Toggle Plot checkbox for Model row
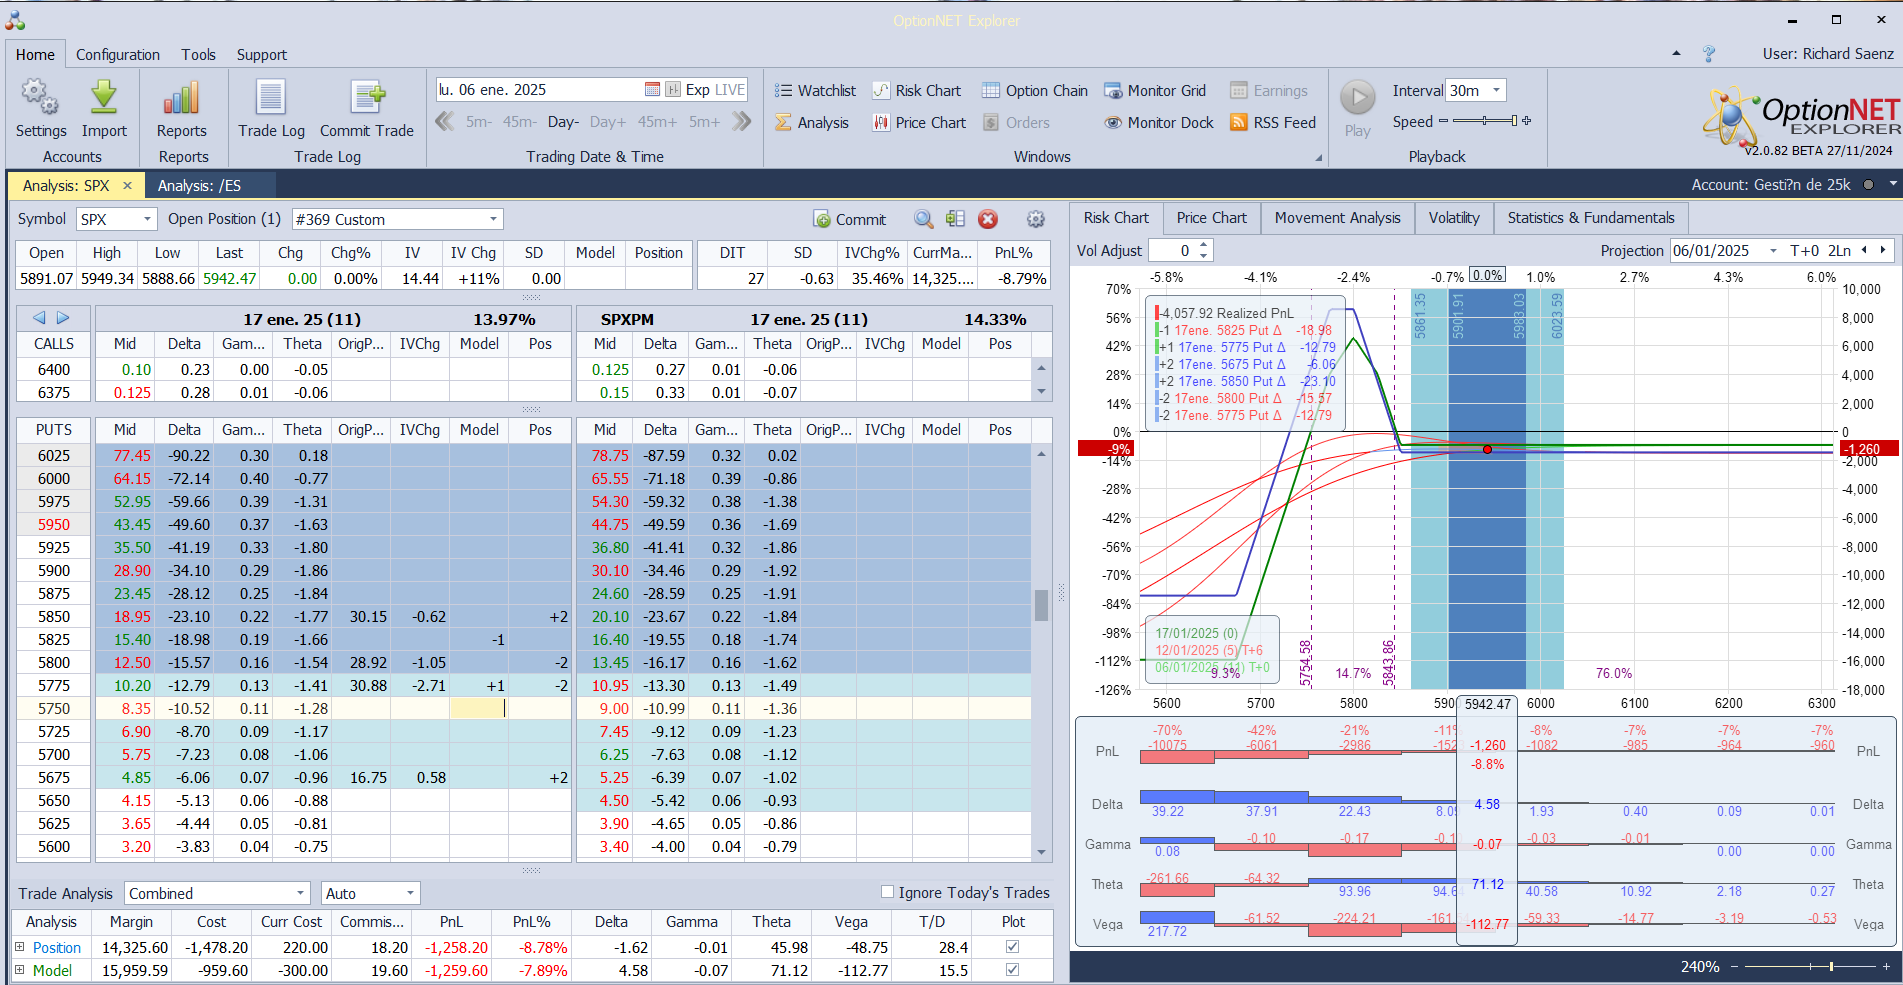1903x985 pixels. (1012, 970)
